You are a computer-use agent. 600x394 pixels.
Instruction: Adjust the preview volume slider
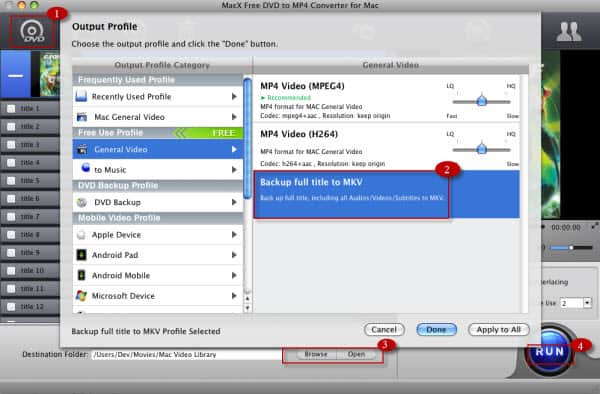(x=571, y=247)
